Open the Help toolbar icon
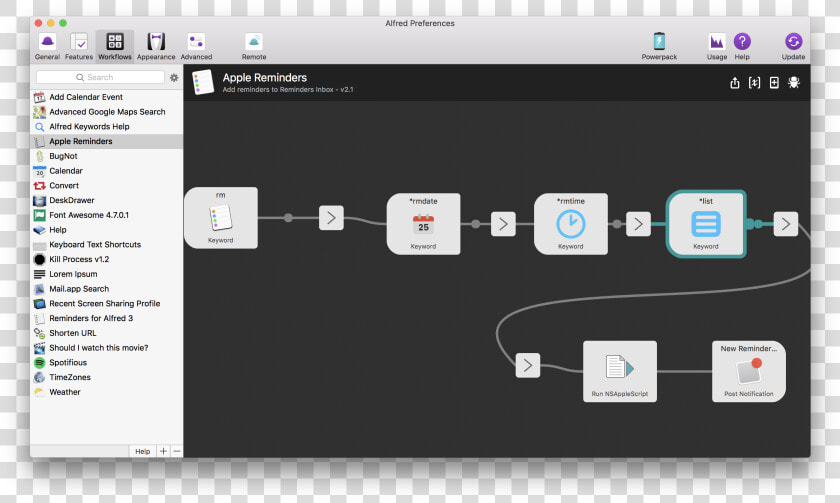Image resolution: width=840 pixels, height=503 pixels. pos(742,46)
